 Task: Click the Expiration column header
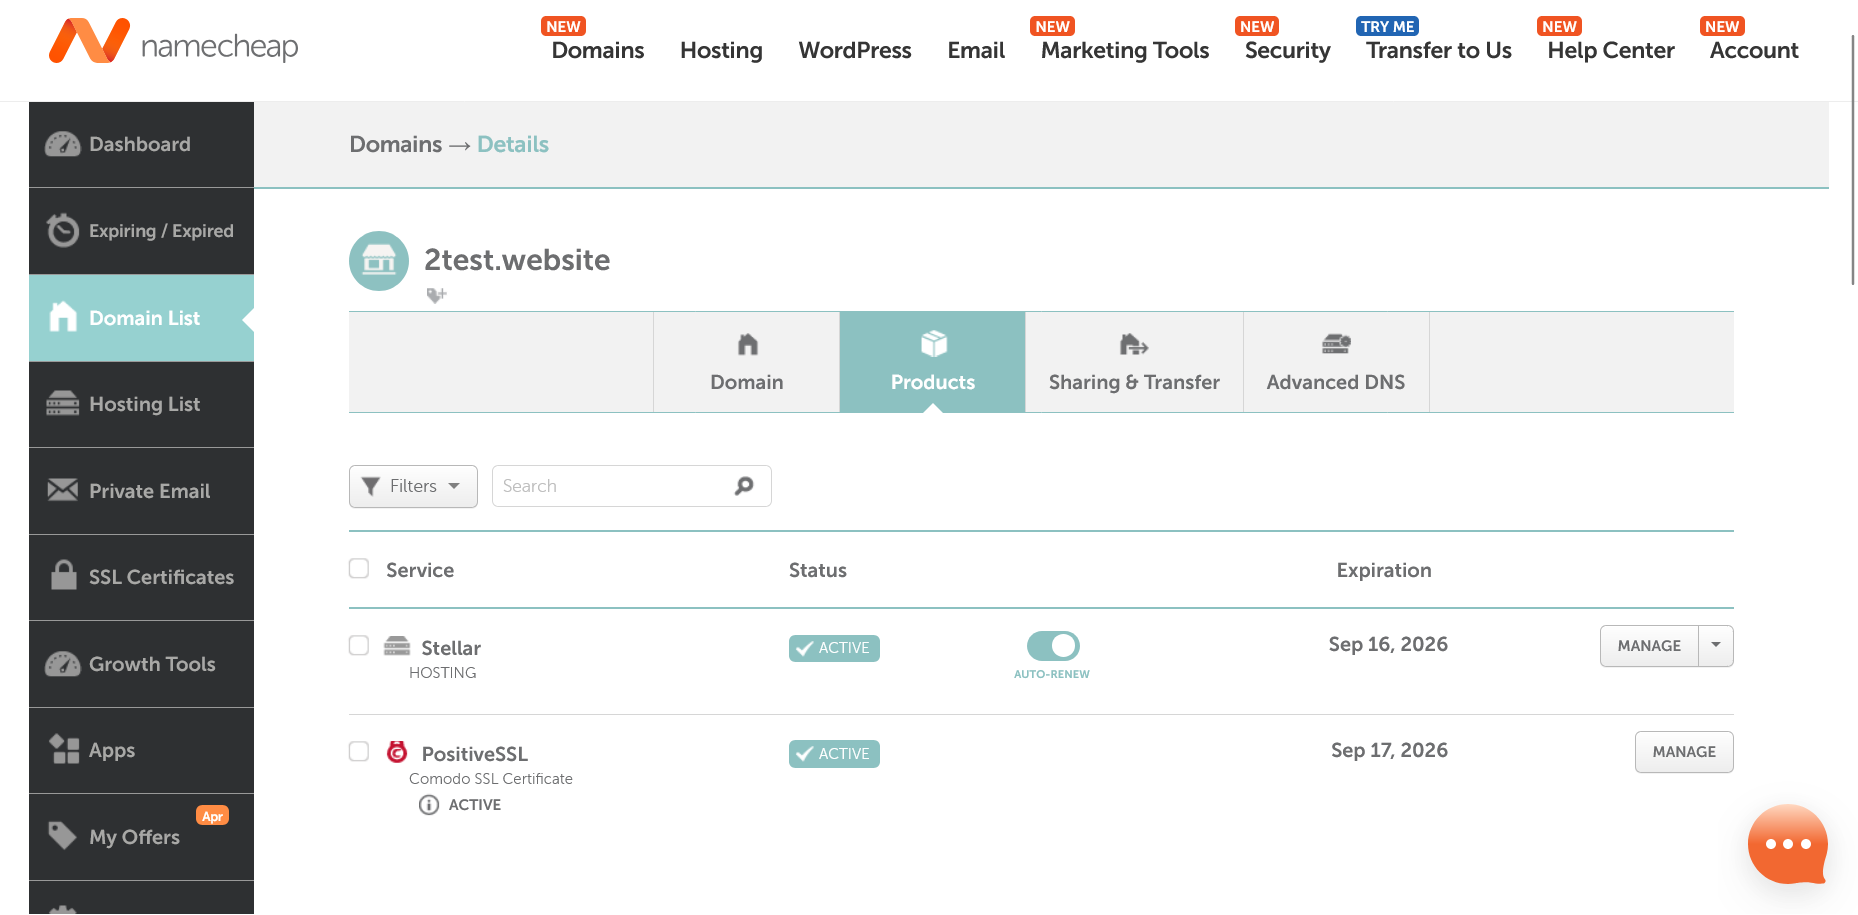click(x=1384, y=570)
